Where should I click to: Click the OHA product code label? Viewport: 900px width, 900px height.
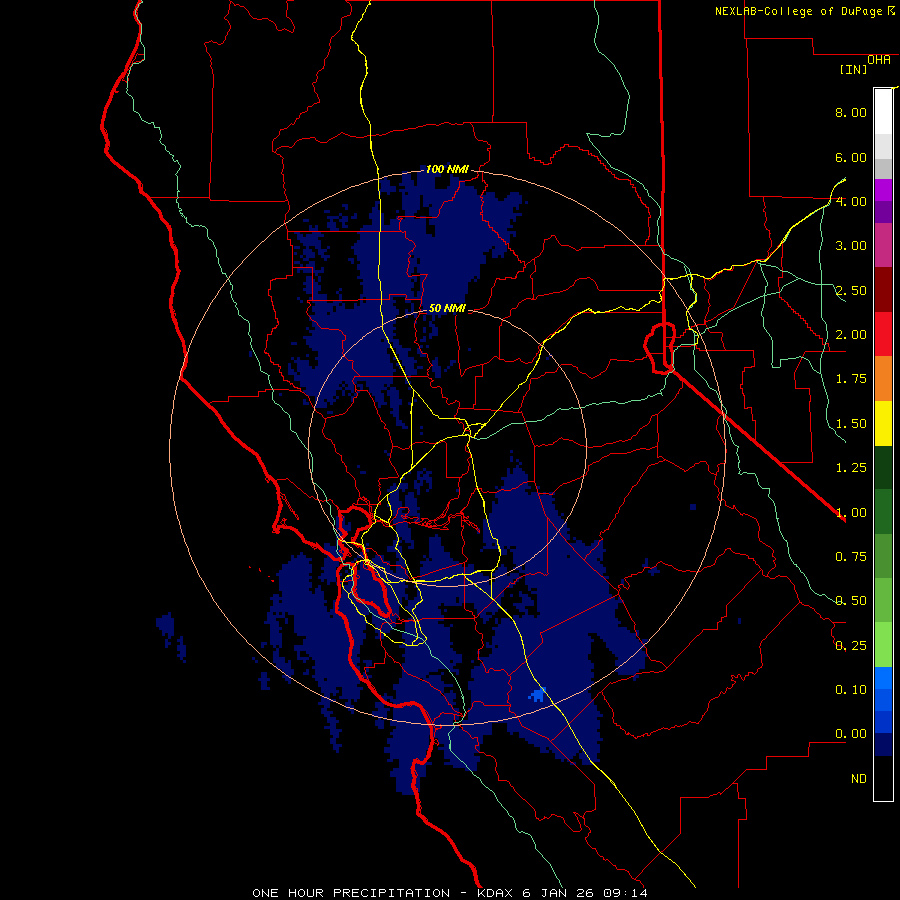pos(879,60)
